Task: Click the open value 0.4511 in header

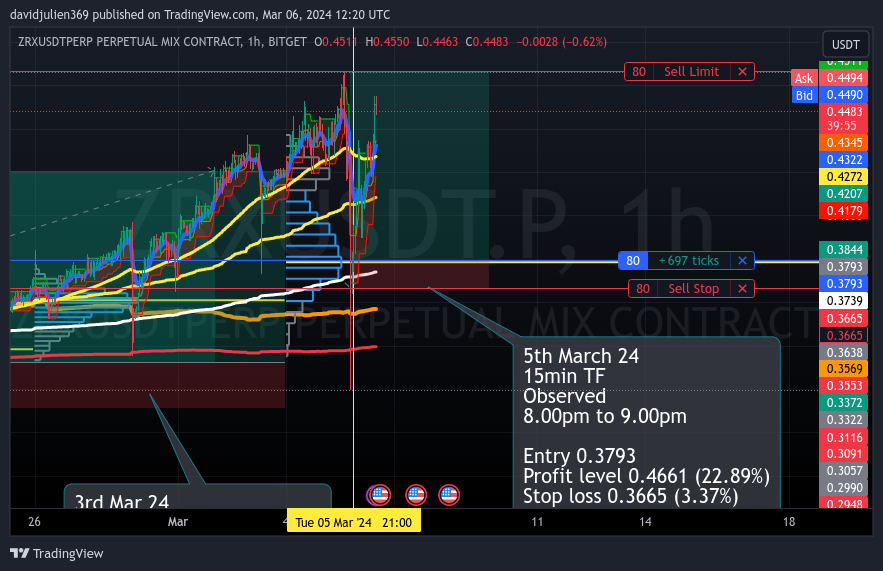Action: click(340, 42)
